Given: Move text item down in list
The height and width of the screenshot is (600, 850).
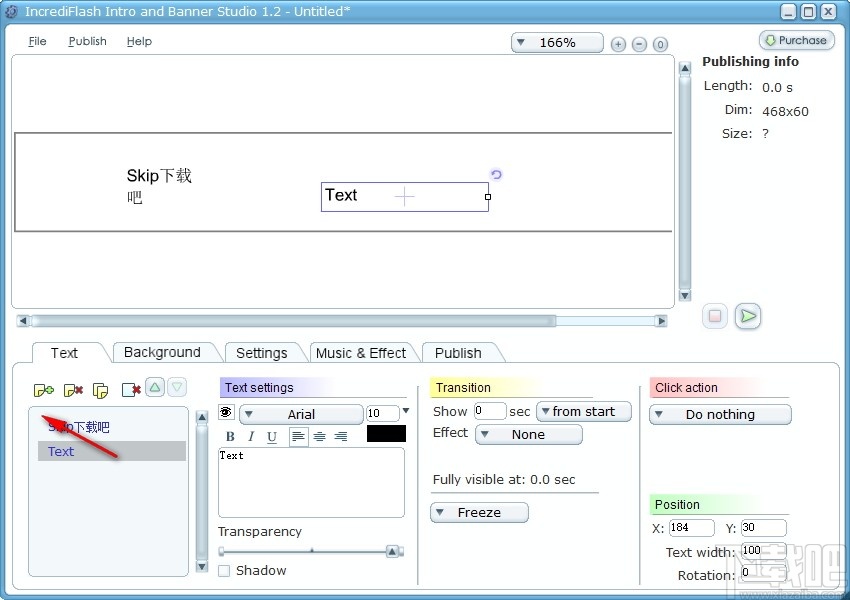Looking at the screenshot, I should click(177, 388).
